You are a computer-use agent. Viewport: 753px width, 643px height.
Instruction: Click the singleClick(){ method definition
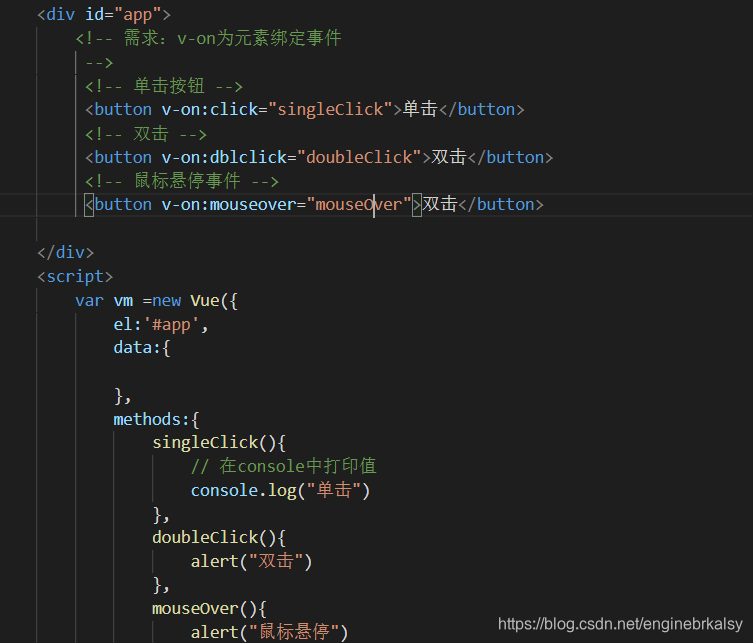pyautogui.click(x=219, y=443)
